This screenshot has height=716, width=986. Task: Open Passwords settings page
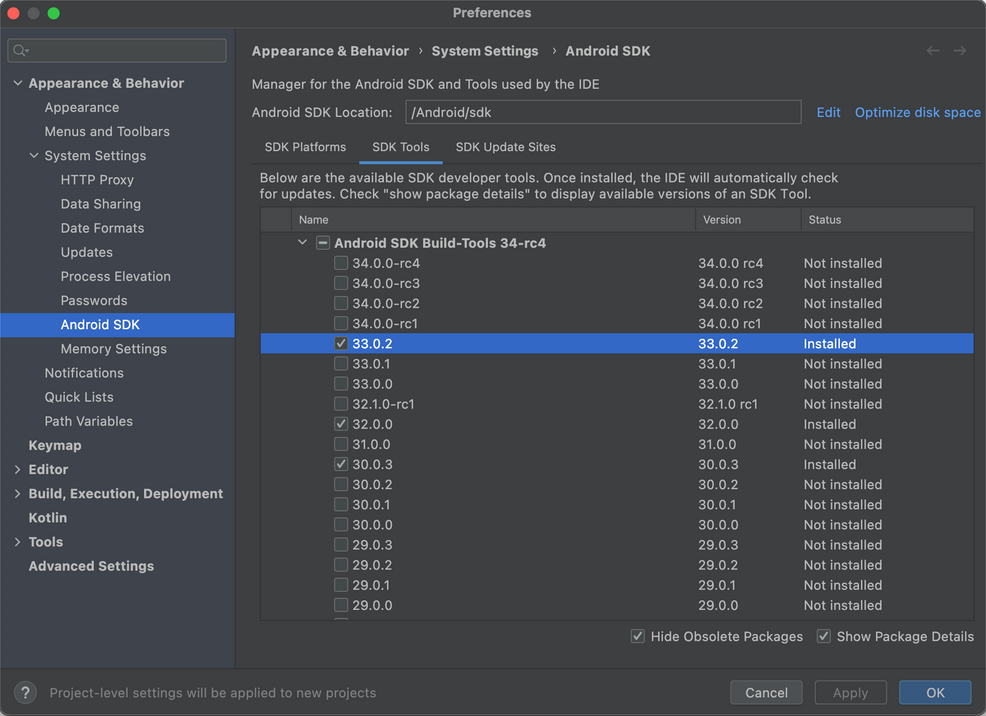(94, 300)
